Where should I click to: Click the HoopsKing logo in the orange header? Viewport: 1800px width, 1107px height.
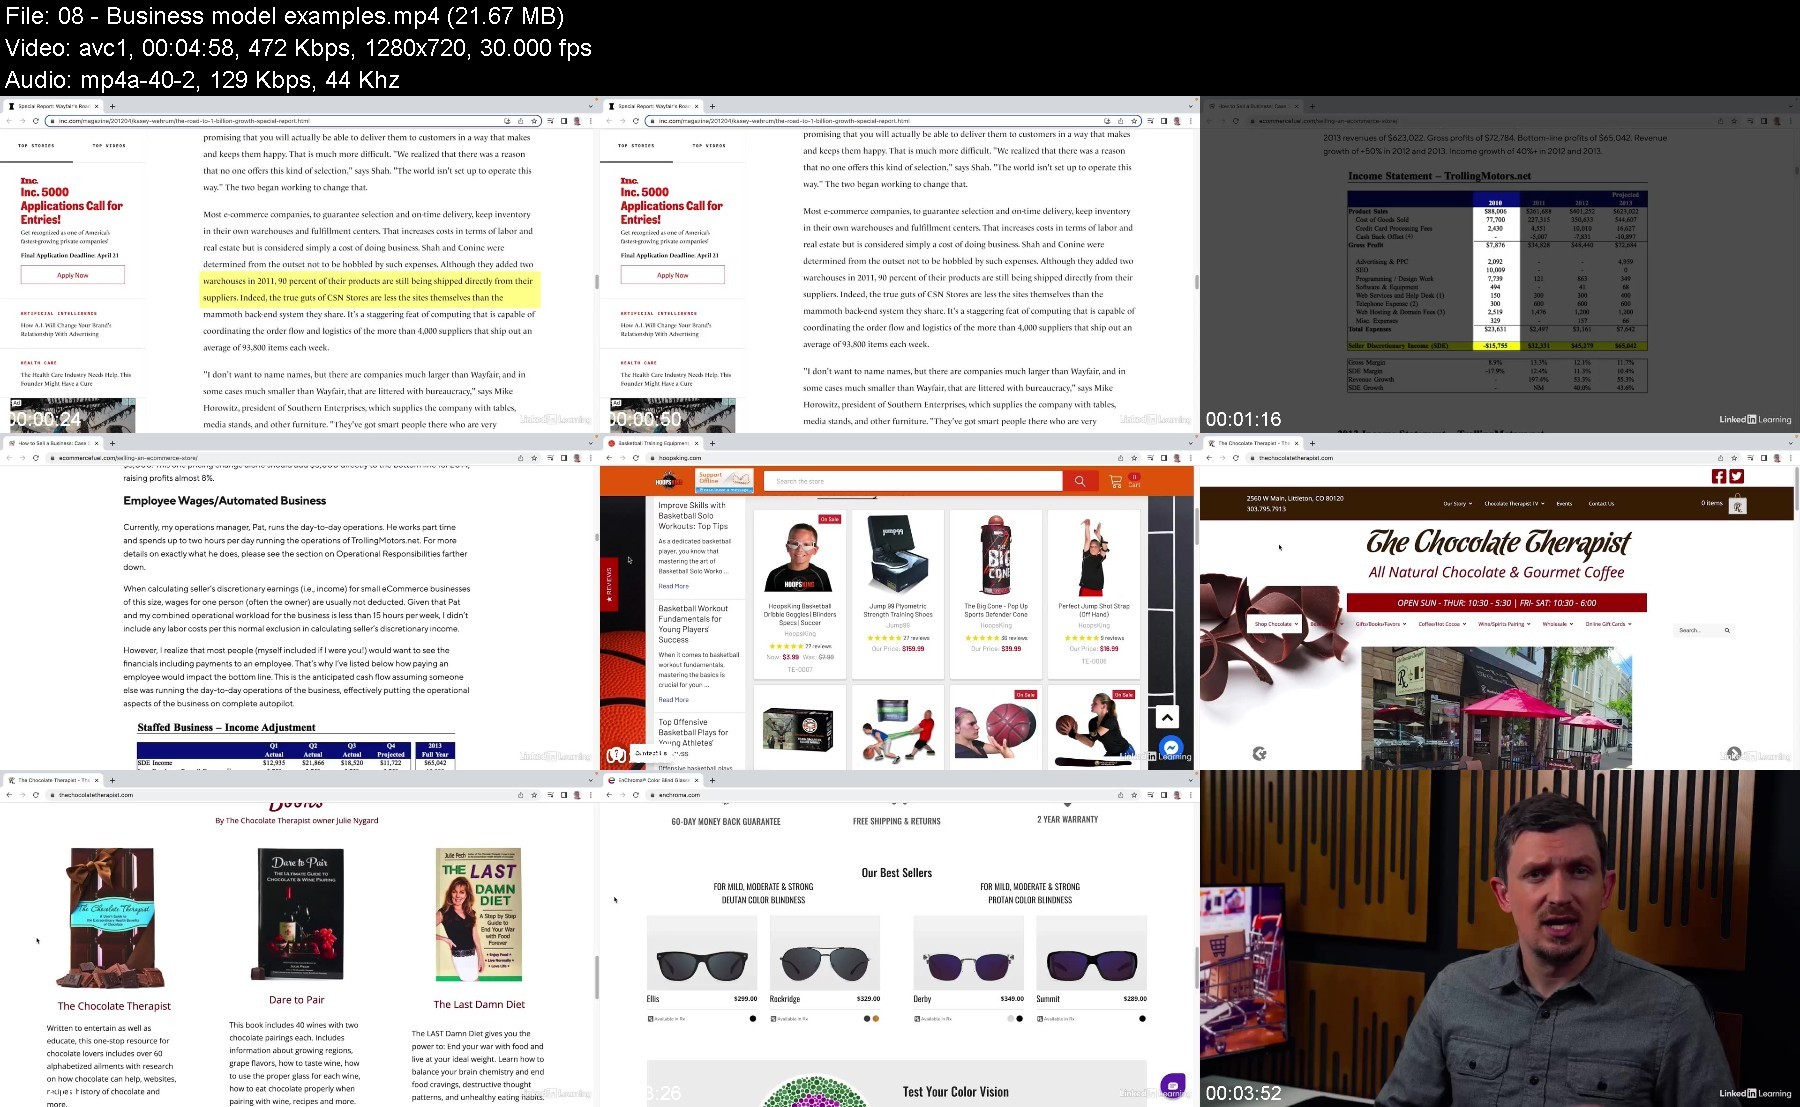coord(669,481)
